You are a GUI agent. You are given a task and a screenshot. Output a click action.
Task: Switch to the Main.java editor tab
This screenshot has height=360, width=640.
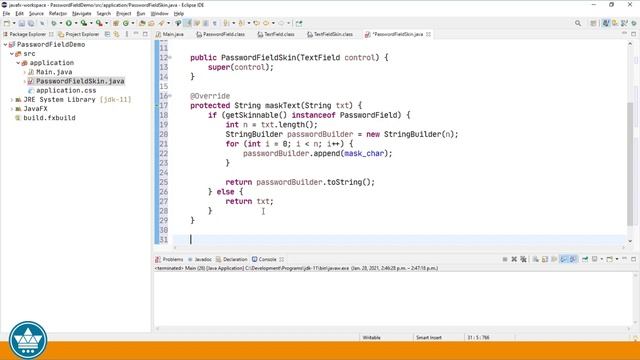pos(170,34)
